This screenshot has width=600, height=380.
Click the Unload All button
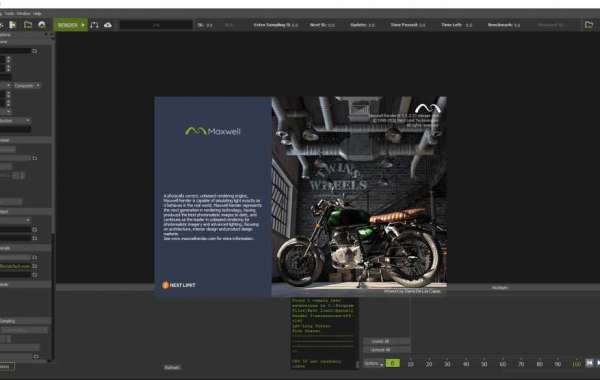385,349
